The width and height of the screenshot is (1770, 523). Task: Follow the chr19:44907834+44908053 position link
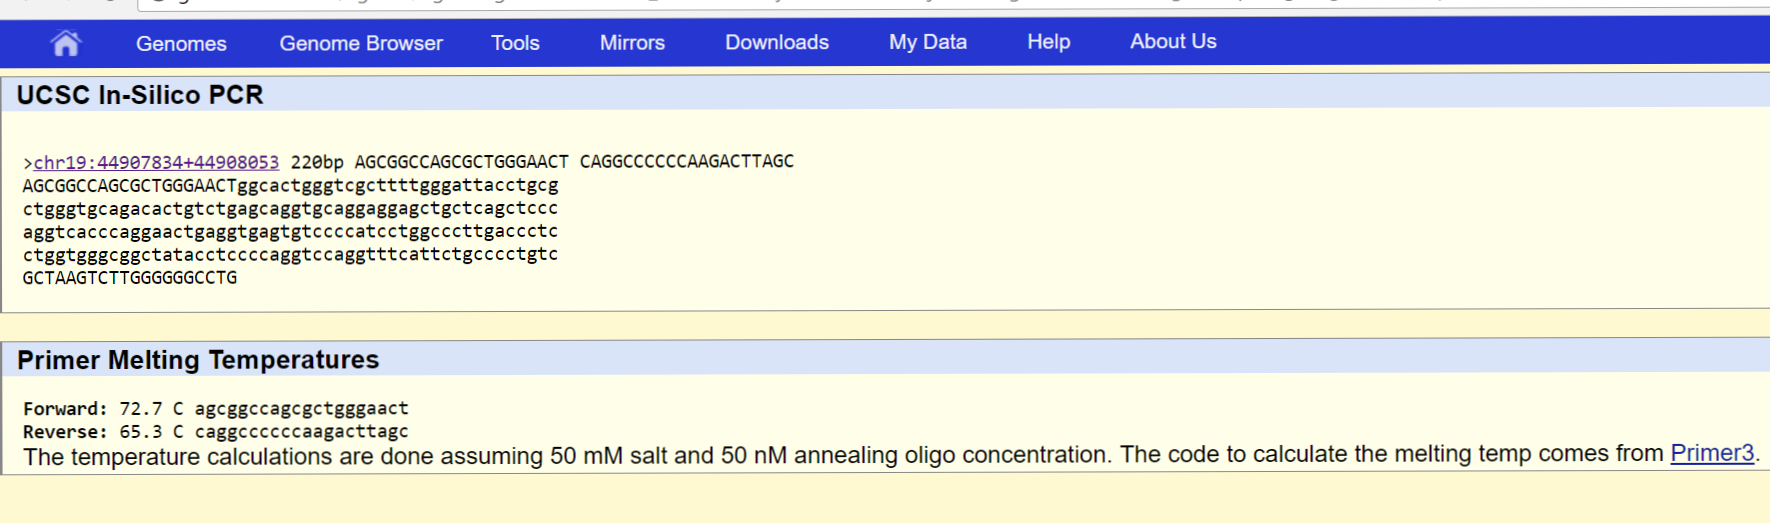tap(156, 162)
